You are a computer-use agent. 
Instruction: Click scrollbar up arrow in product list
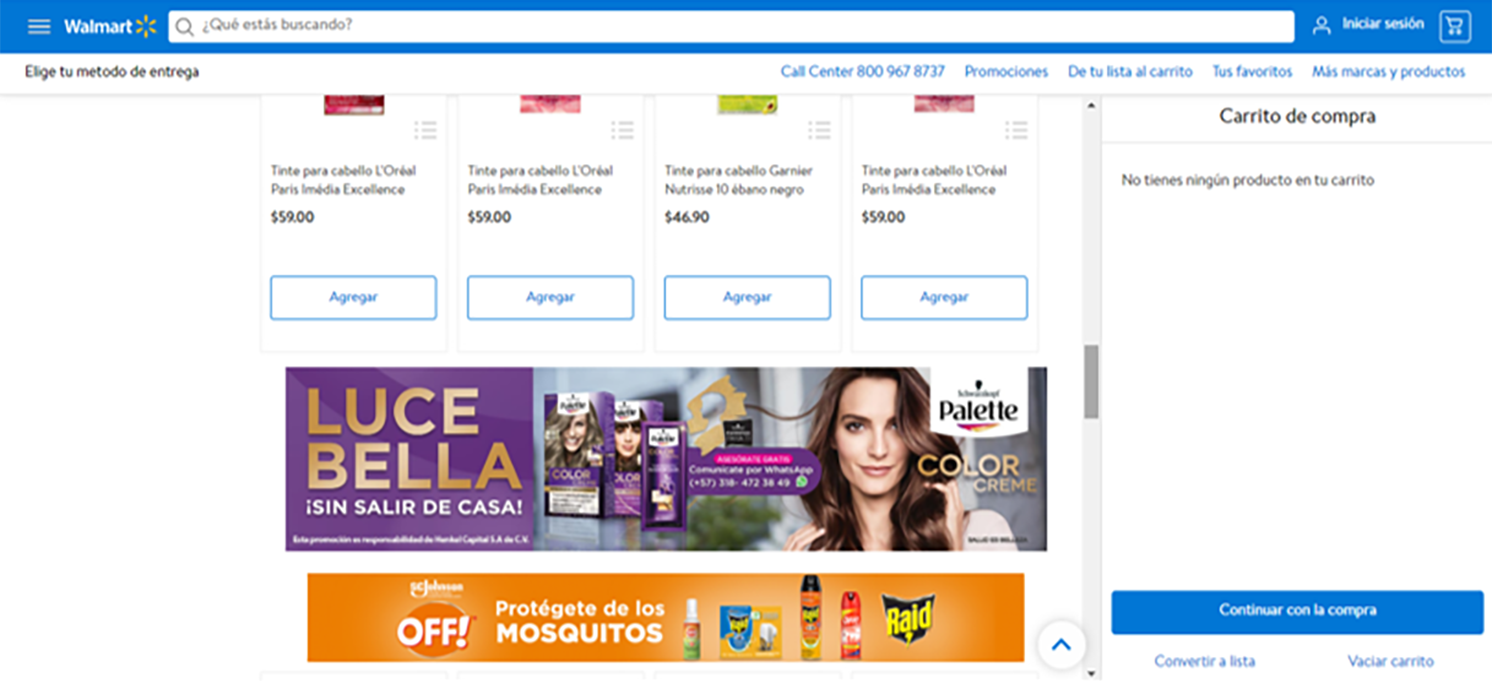(1091, 105)
